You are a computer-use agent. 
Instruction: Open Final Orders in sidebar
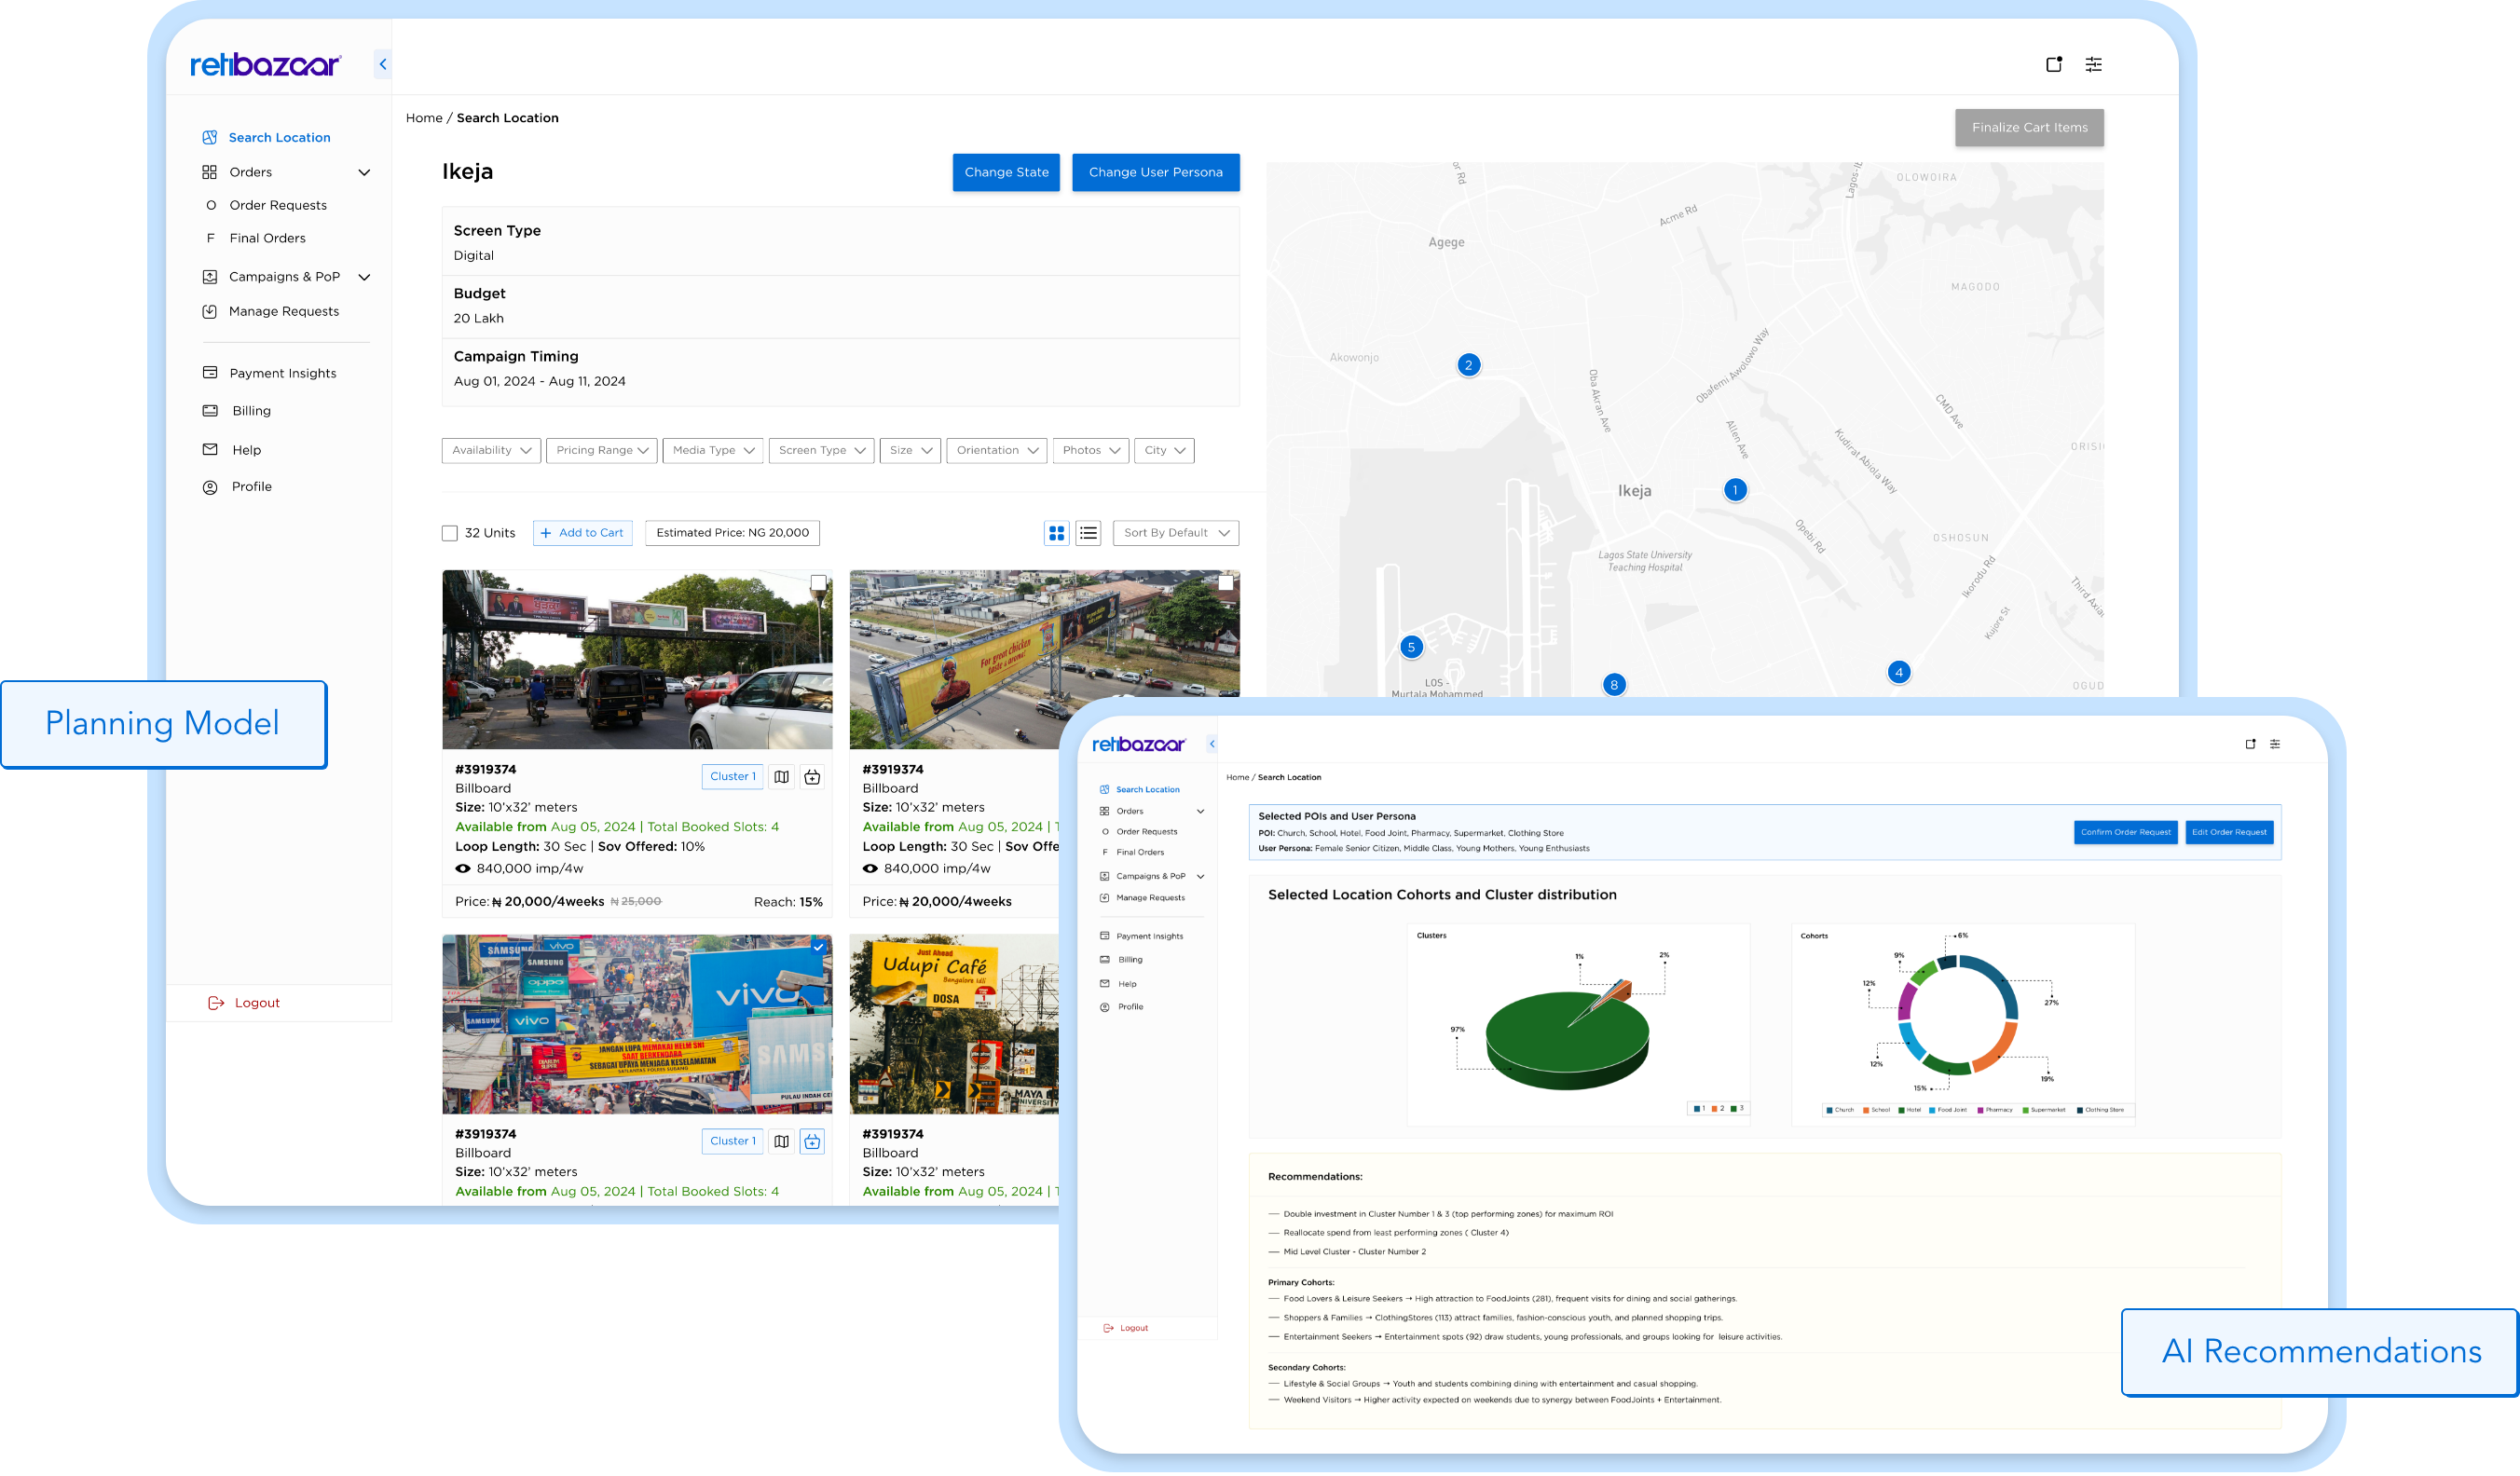267,238
